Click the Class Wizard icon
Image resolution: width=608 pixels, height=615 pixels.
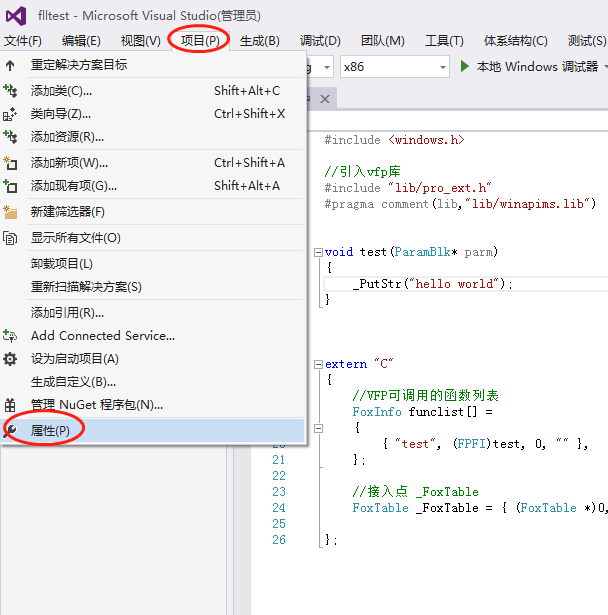pyautogui.click(x=10, y=114)
